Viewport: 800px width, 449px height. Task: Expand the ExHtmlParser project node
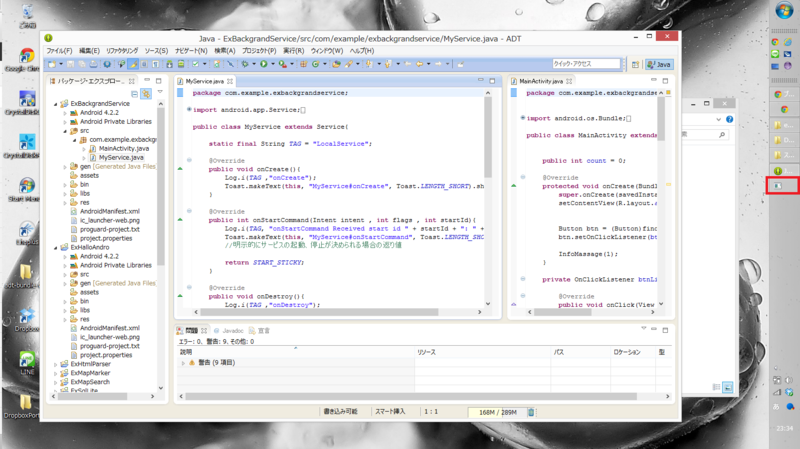(56, 364)
